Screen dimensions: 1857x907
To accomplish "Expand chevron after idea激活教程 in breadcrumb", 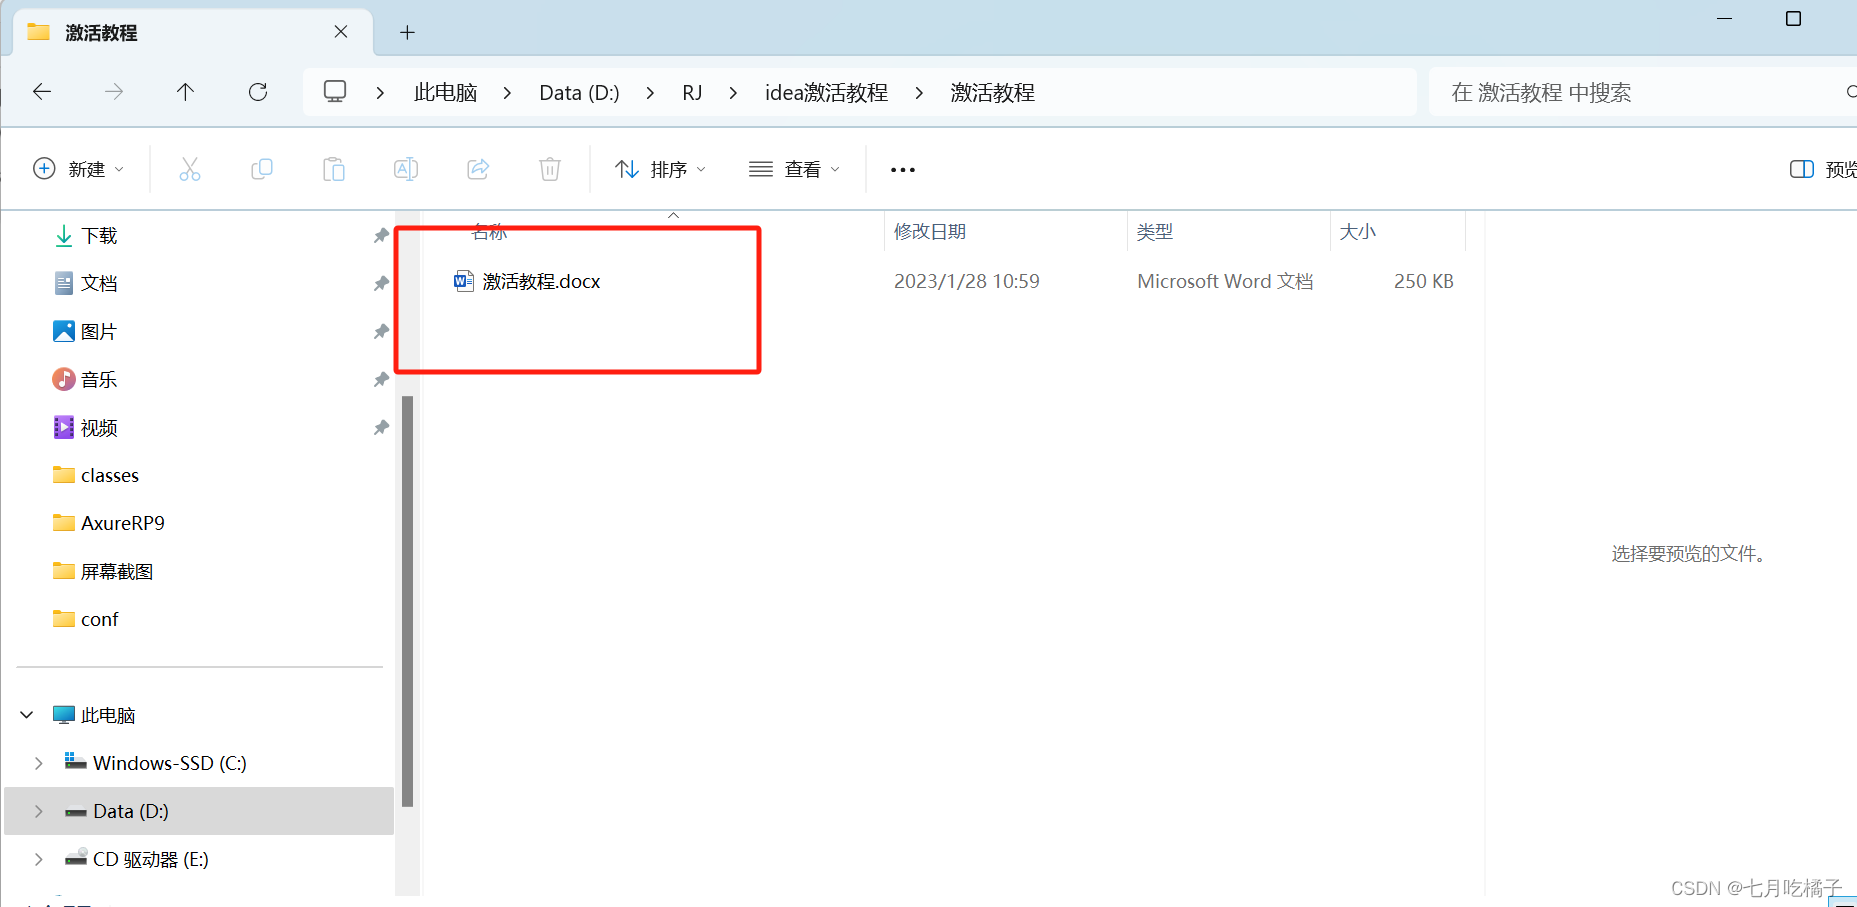I will coord(918,93).
